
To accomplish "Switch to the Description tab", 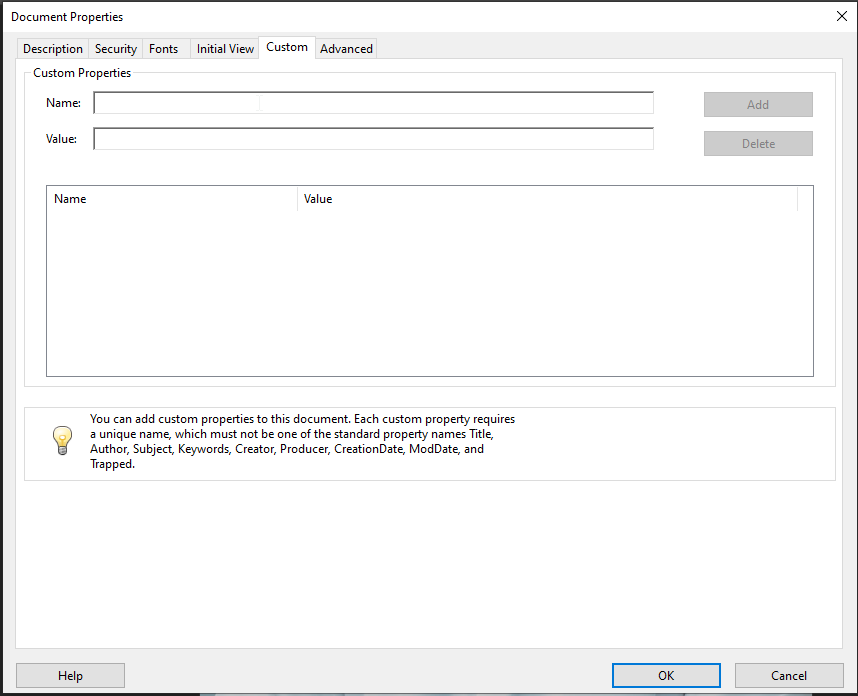I will (x=53, y=49).
